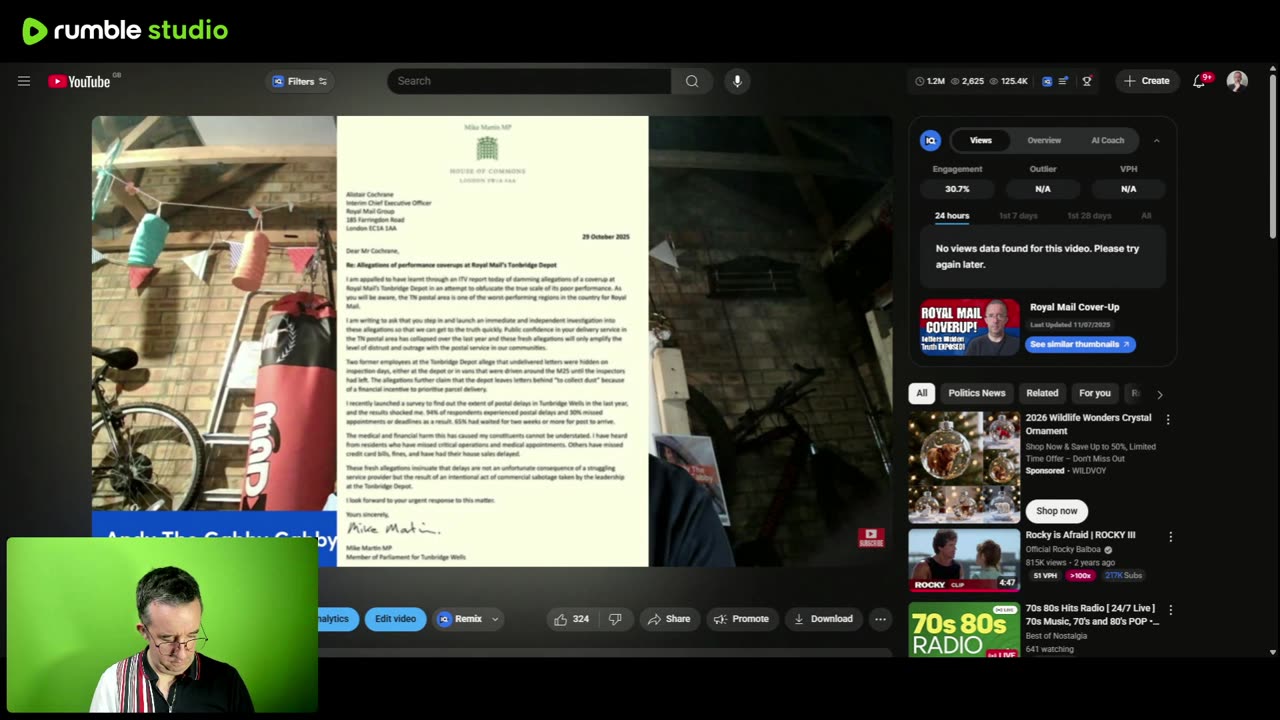
Task: Like the video with thumbs up 324
Action: pos(571,619)
